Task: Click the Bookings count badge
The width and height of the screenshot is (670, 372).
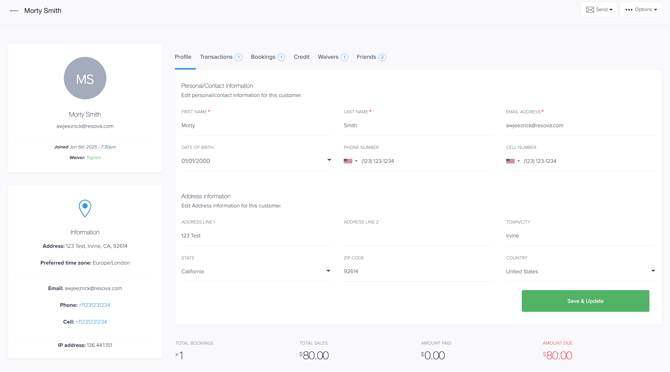Action: (x=281, y=57)
